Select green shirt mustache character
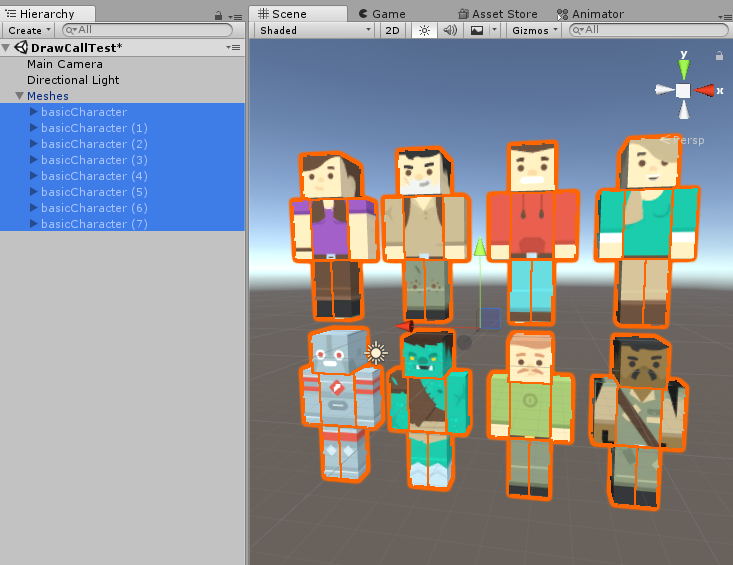Viewport: 733px width, 565px height. tap(531, 415)
